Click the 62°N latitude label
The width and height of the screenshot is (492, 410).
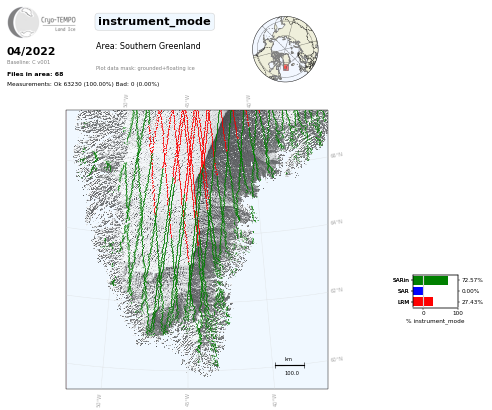click(x=336, y=290)
